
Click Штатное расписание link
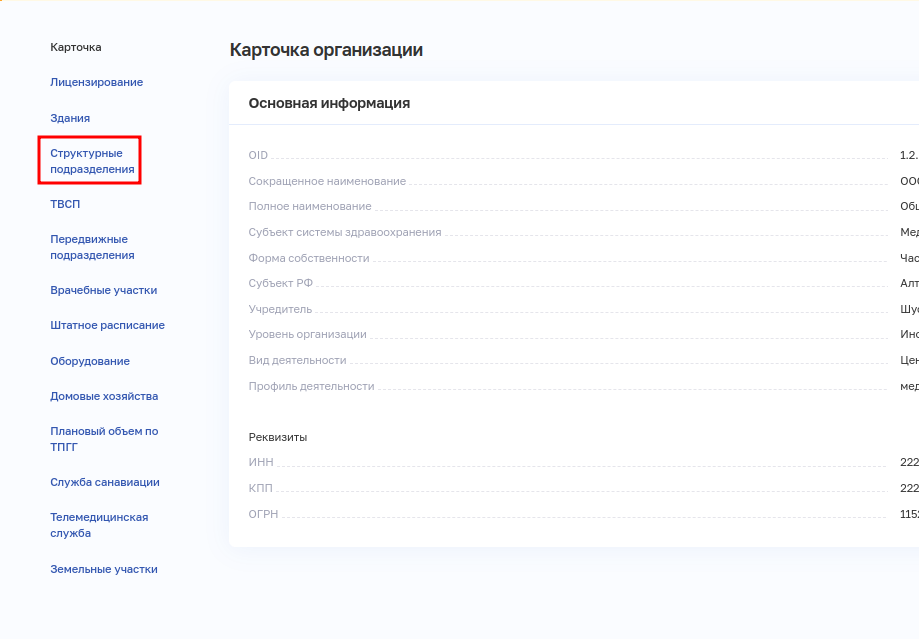pyautogui.click(x=107, y=325)
